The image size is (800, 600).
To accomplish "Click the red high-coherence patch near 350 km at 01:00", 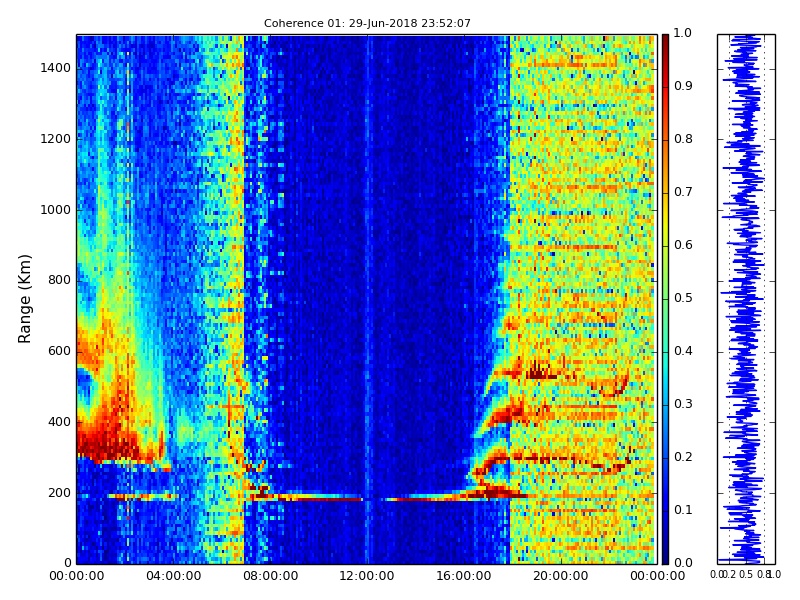I will pyautogui.click(x=105, y=443).
